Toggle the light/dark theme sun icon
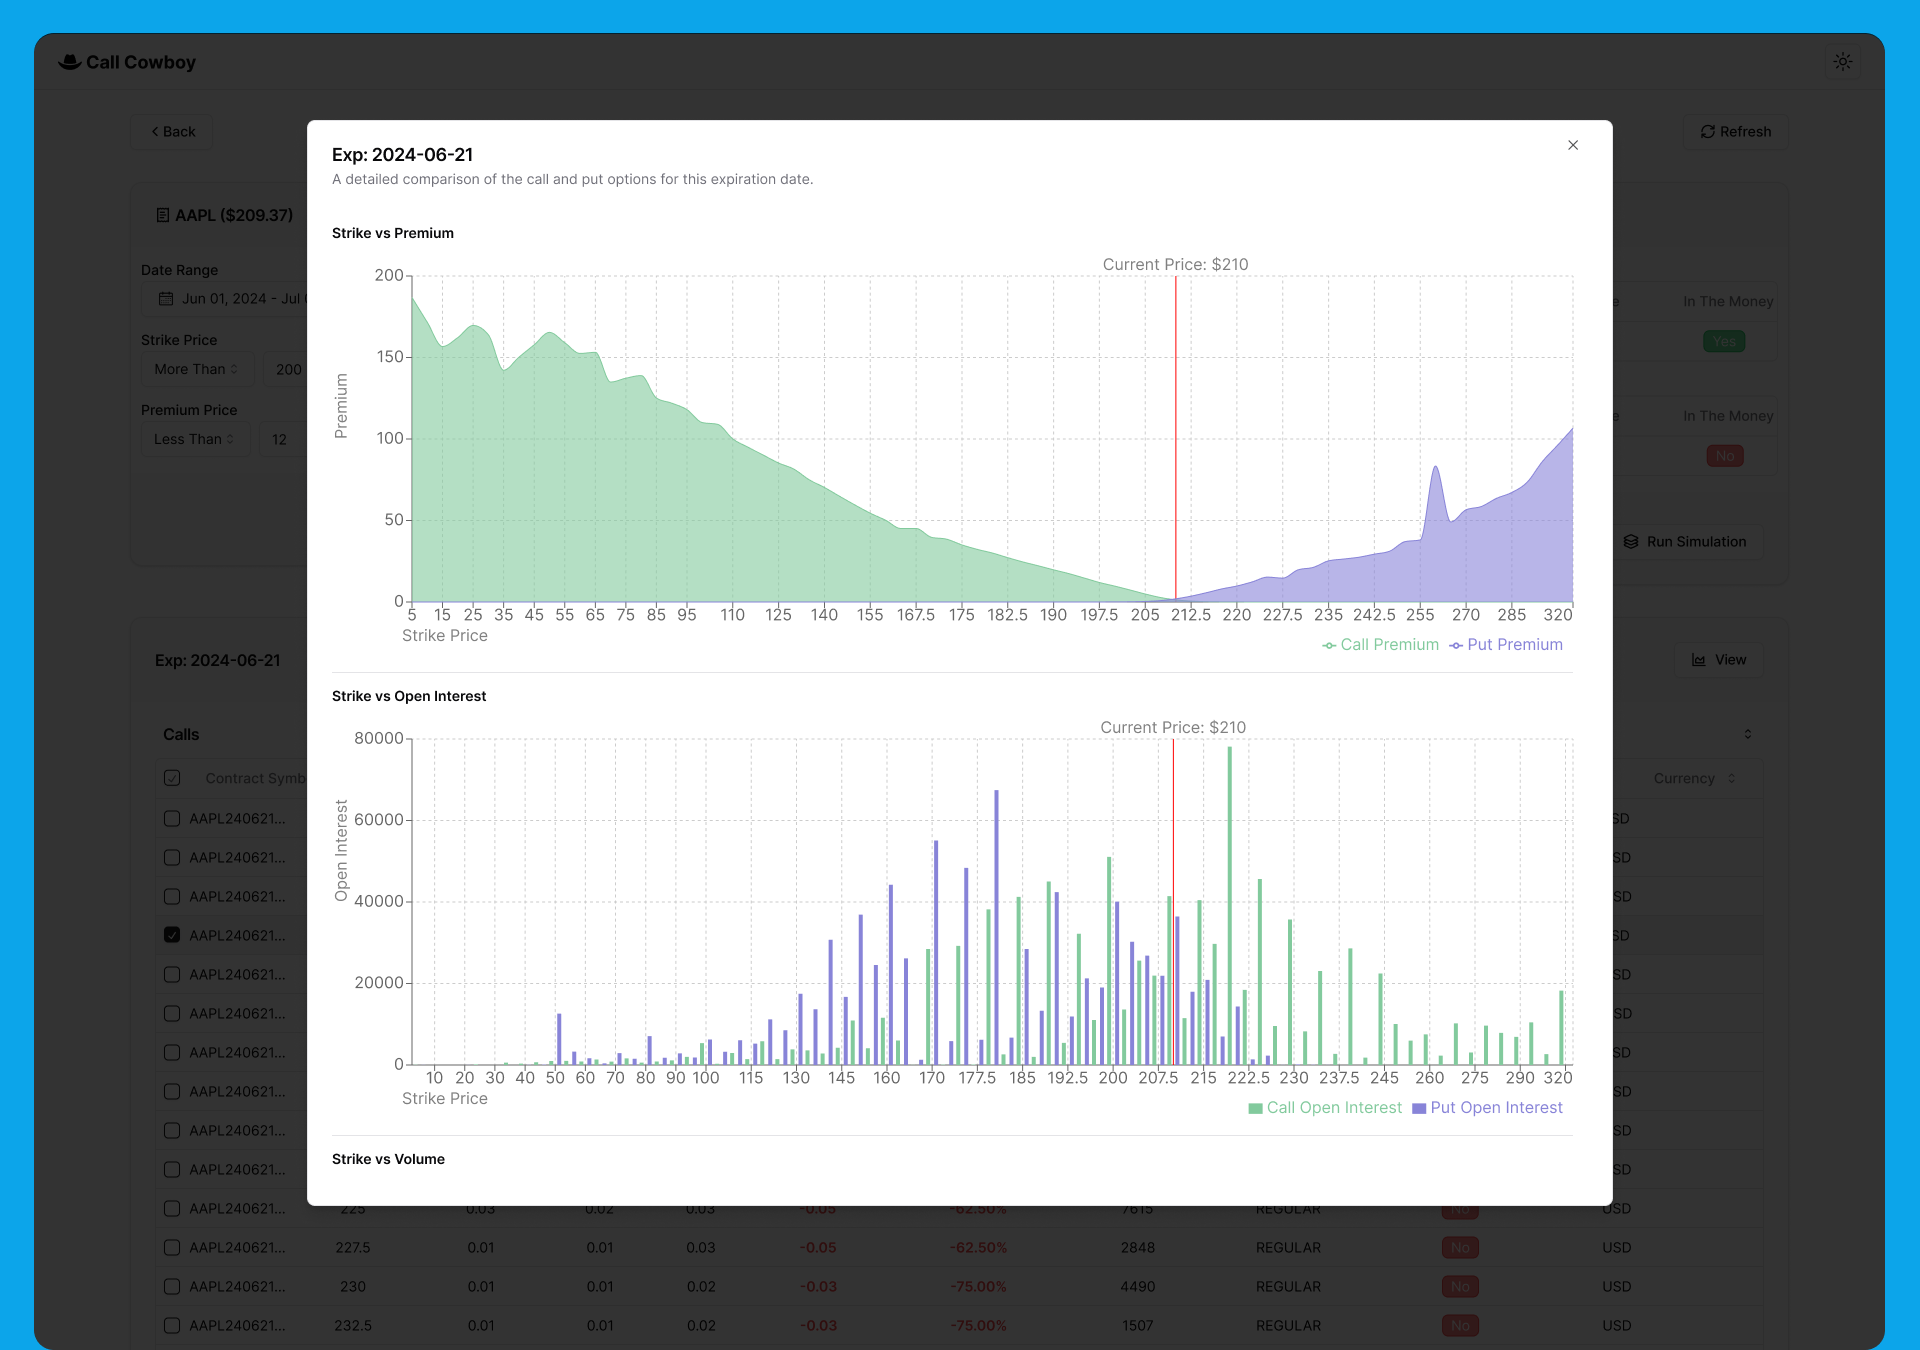This screenshot has height=1350, width=1920. click(1843, 62)
